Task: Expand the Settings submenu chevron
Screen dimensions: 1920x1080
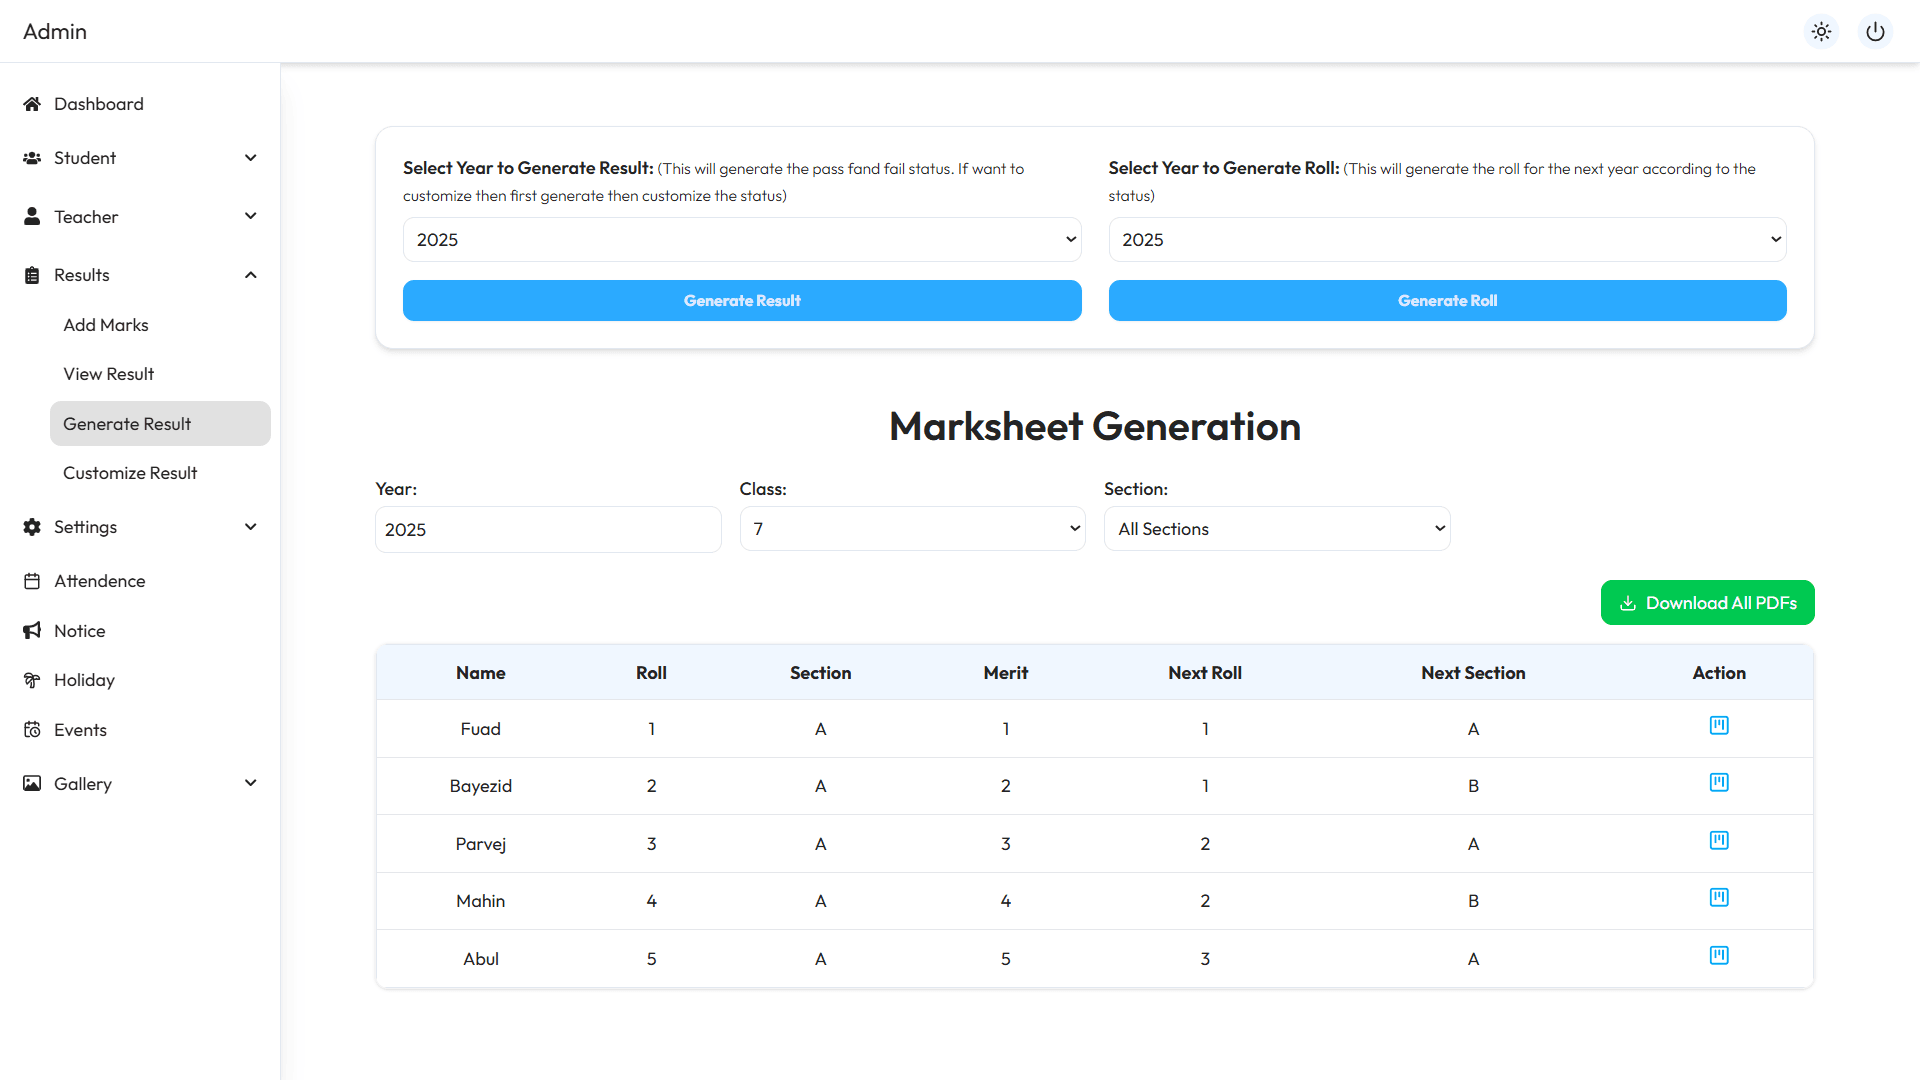Action: [251, 527]
